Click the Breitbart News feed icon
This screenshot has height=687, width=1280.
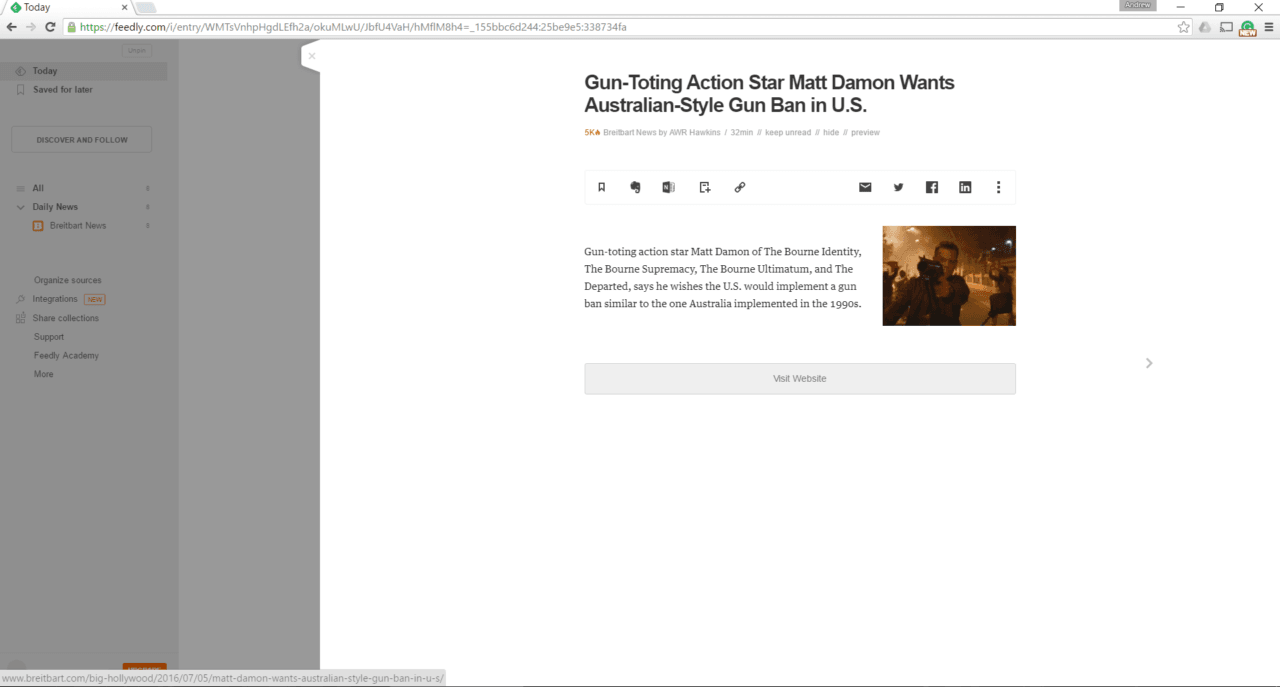tap(38, 226)
